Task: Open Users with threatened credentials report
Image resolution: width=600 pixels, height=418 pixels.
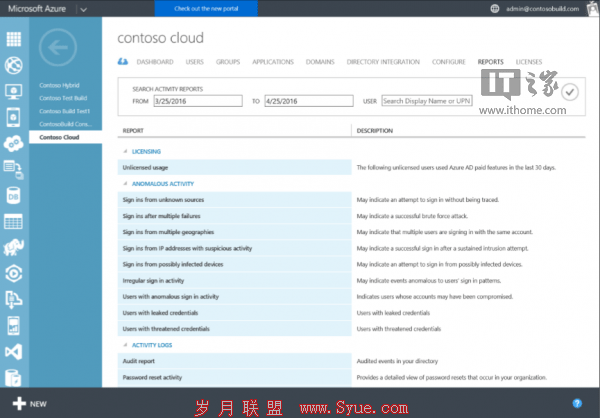Action: [x=235, y=329]
